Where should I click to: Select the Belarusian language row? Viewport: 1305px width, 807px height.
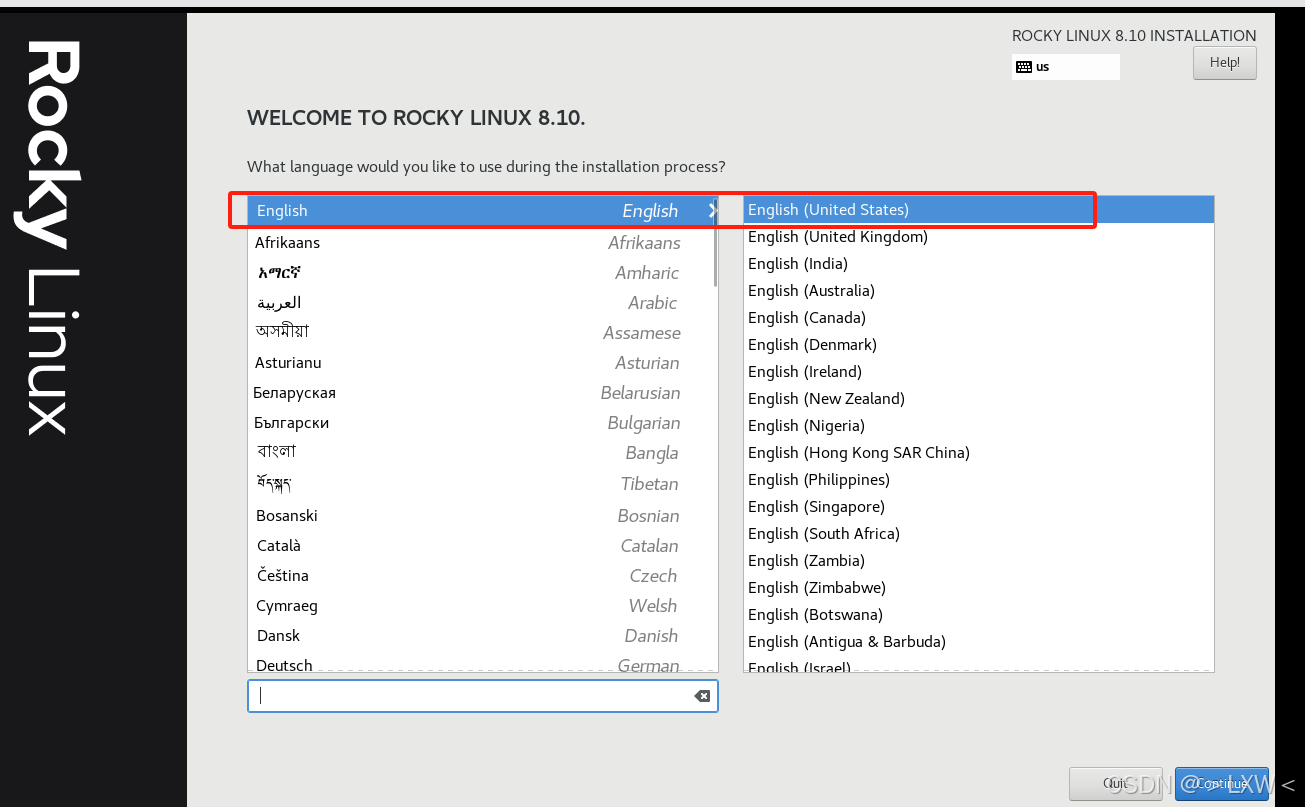482,393
